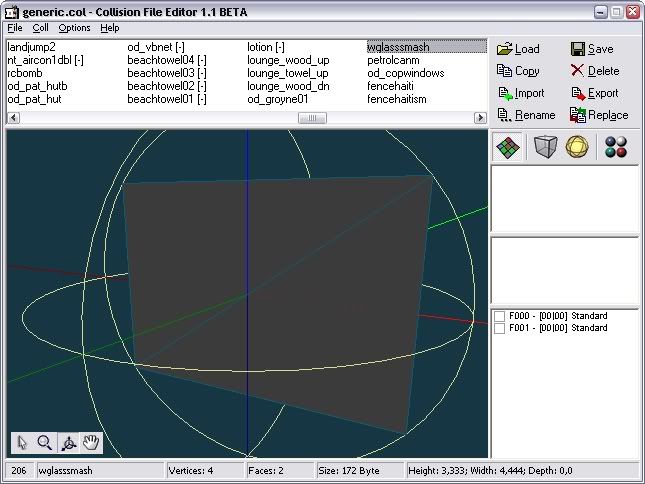Click the Load button
Screen dimensions: 645x484
(x=518, y=49)
